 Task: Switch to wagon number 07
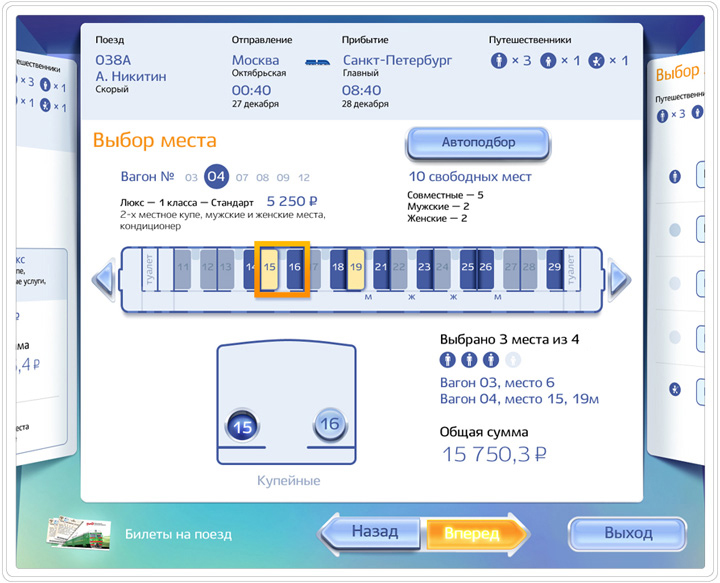pos(242,178)
